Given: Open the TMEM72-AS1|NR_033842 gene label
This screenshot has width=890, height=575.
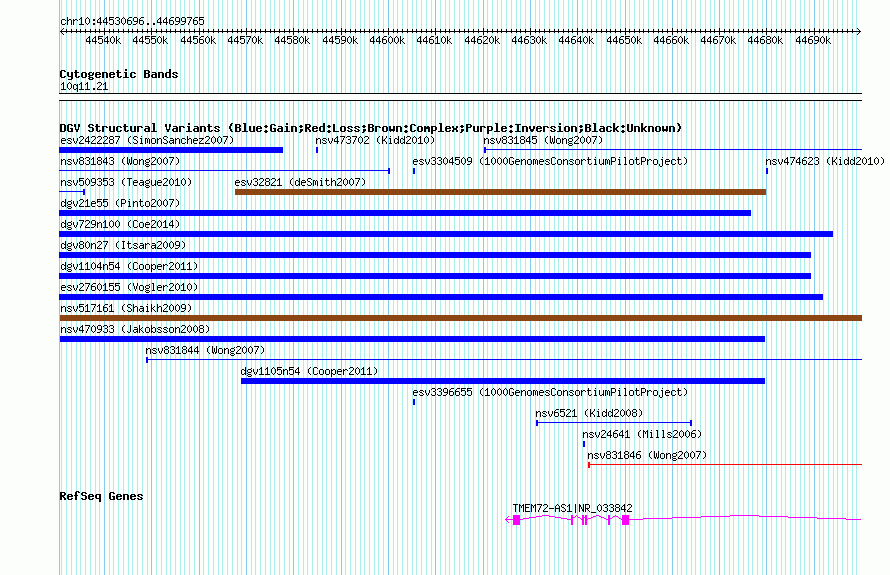Looking at the screenshot, I should [x=572, y=509].
